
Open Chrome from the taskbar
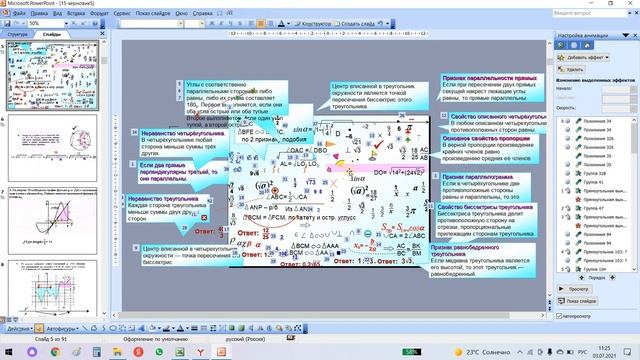55,352
